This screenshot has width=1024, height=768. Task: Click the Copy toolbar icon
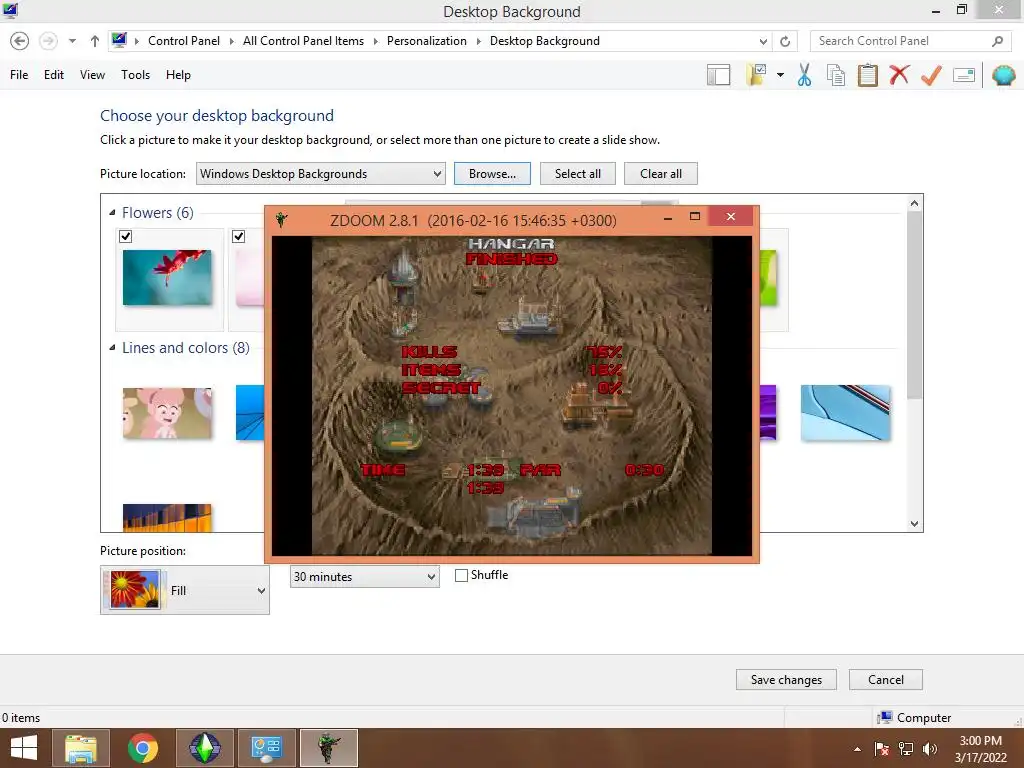[x=836, y=75]
